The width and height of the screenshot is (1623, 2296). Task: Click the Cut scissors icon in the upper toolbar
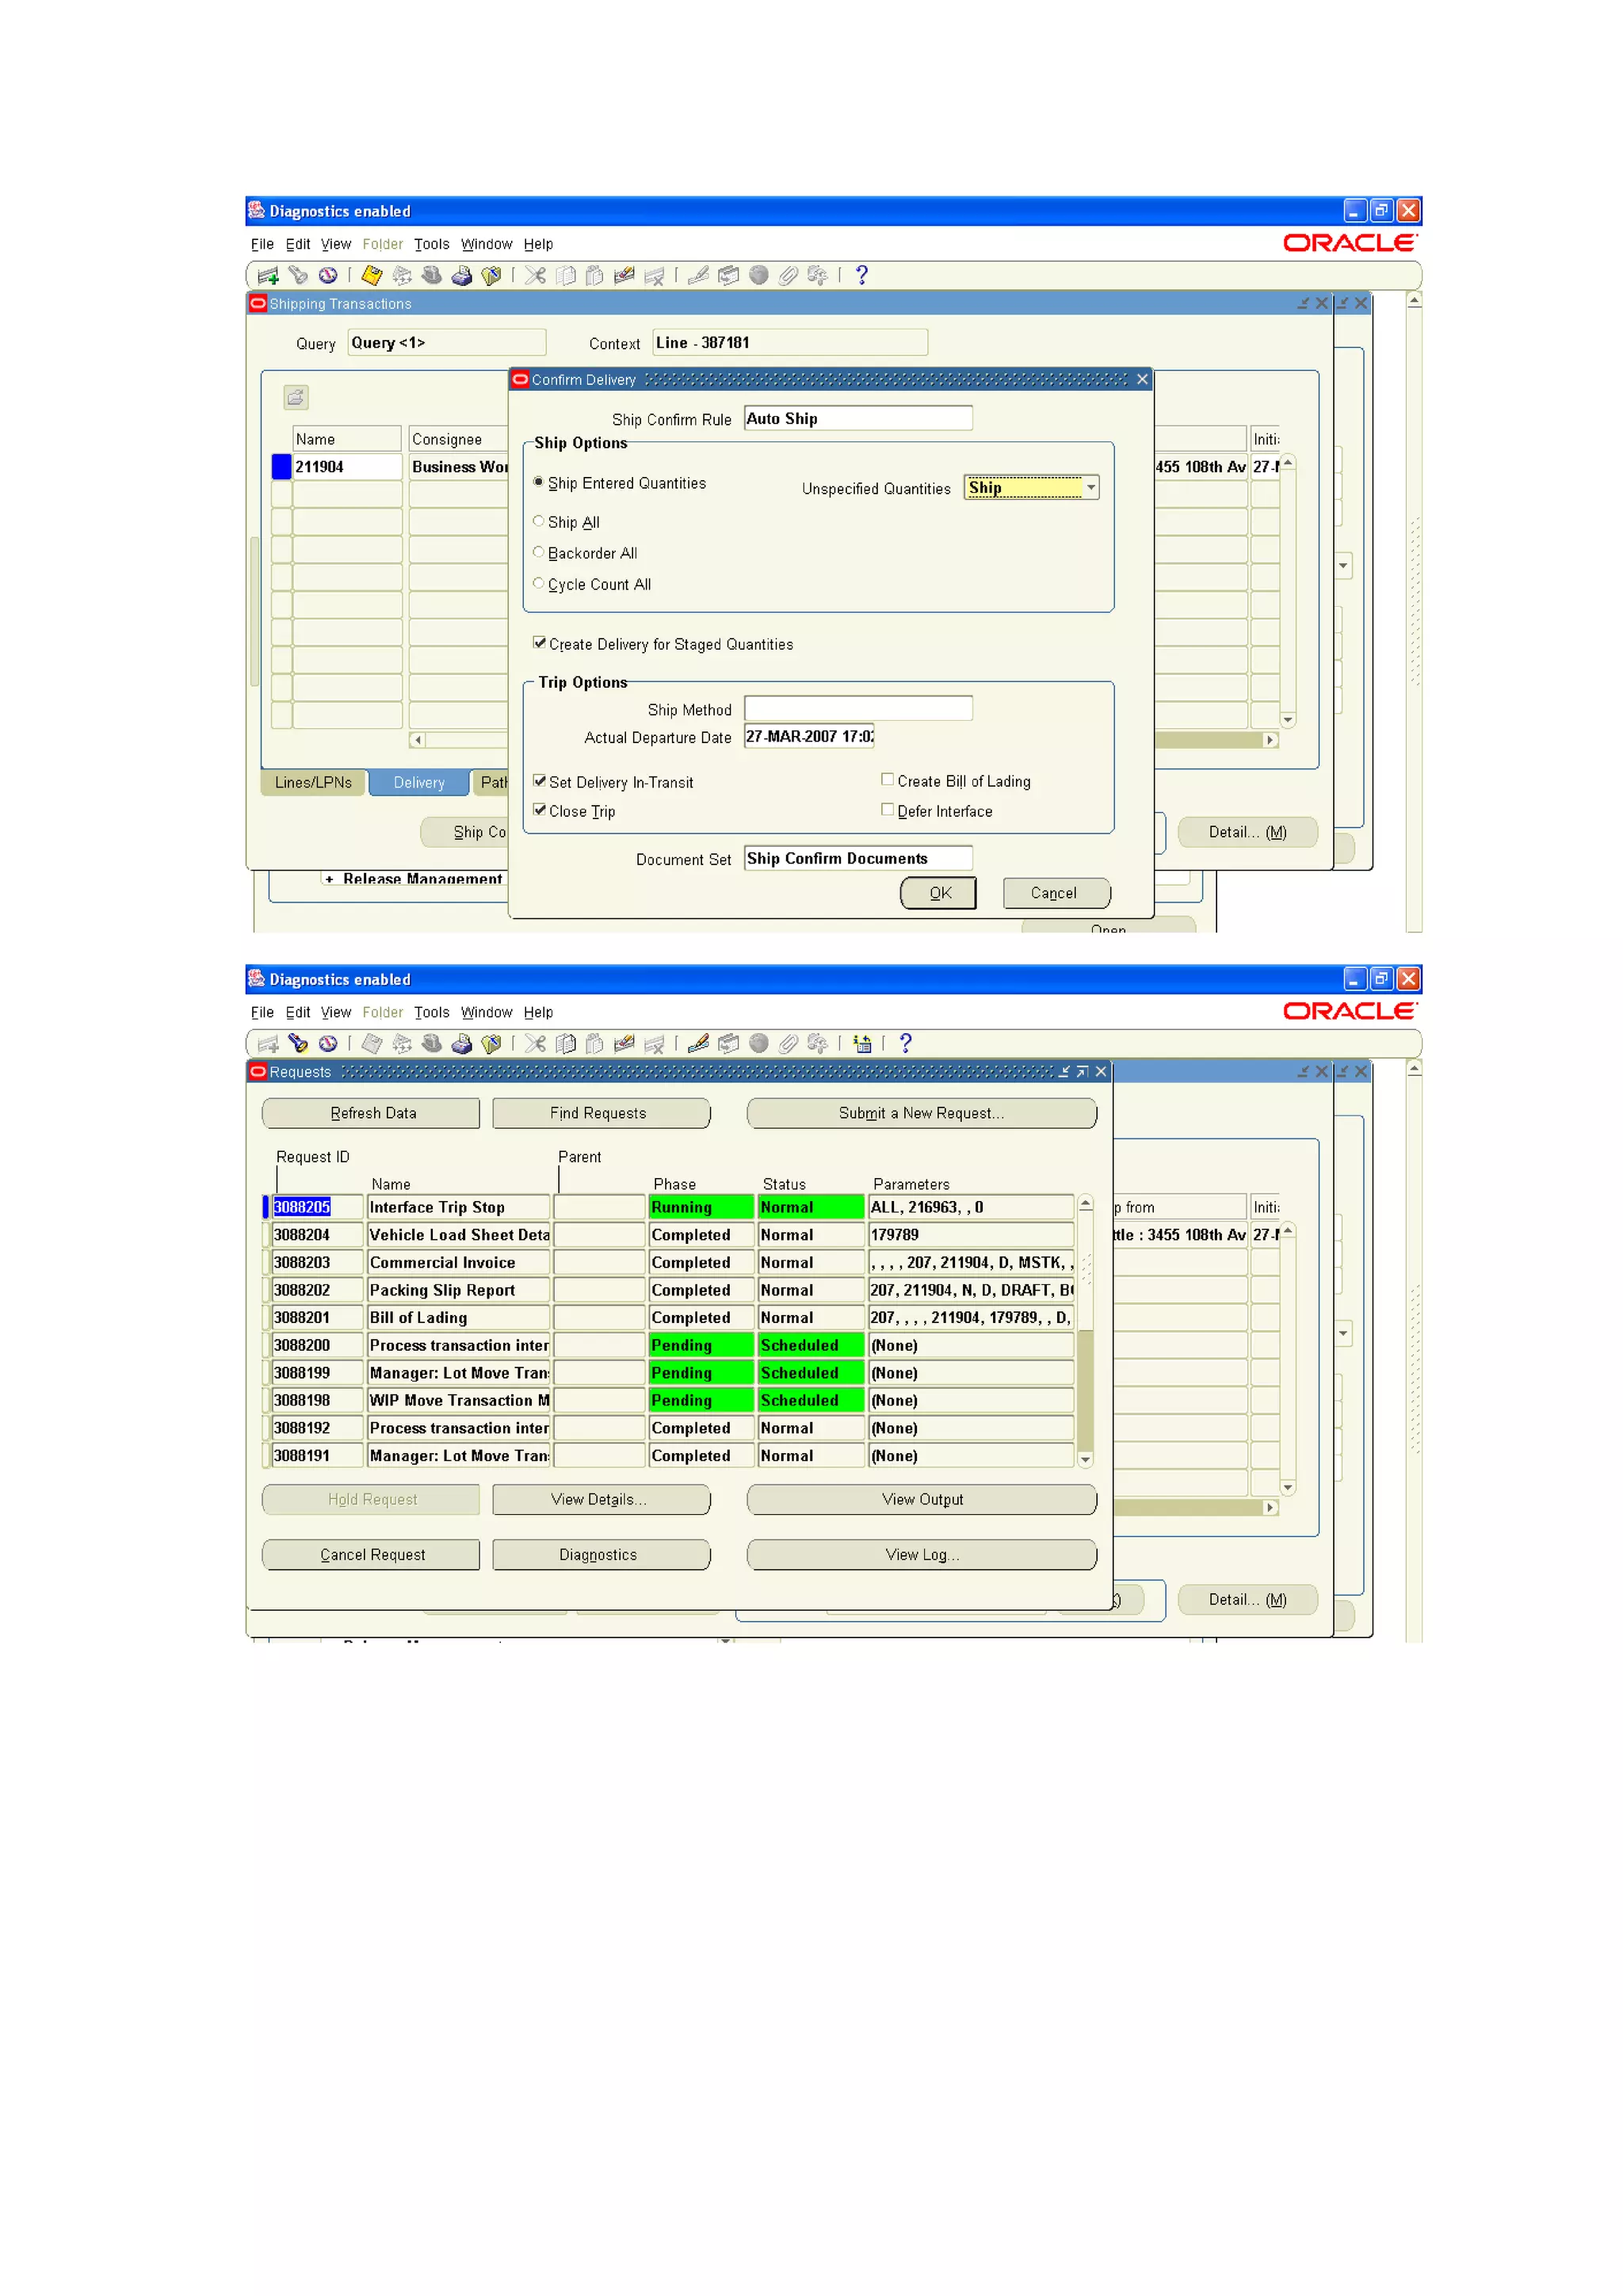[x=536, y=275]
